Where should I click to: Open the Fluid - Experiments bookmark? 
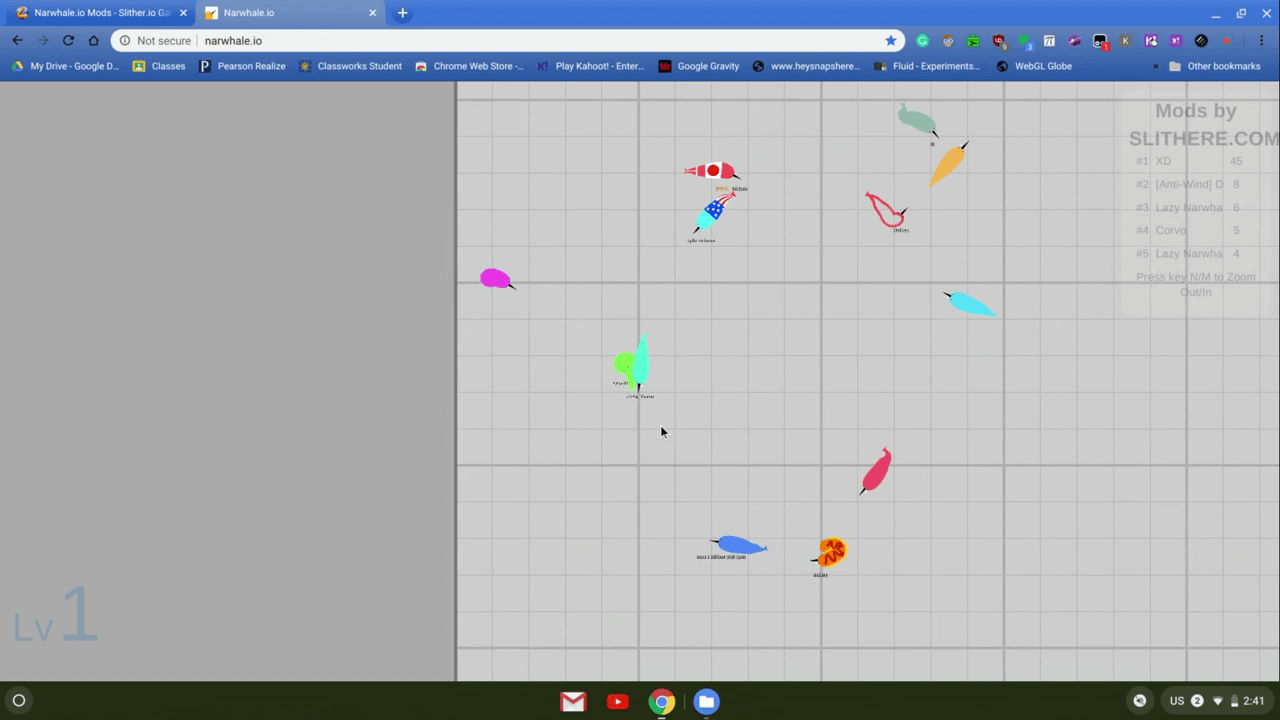tap(927, 66)
